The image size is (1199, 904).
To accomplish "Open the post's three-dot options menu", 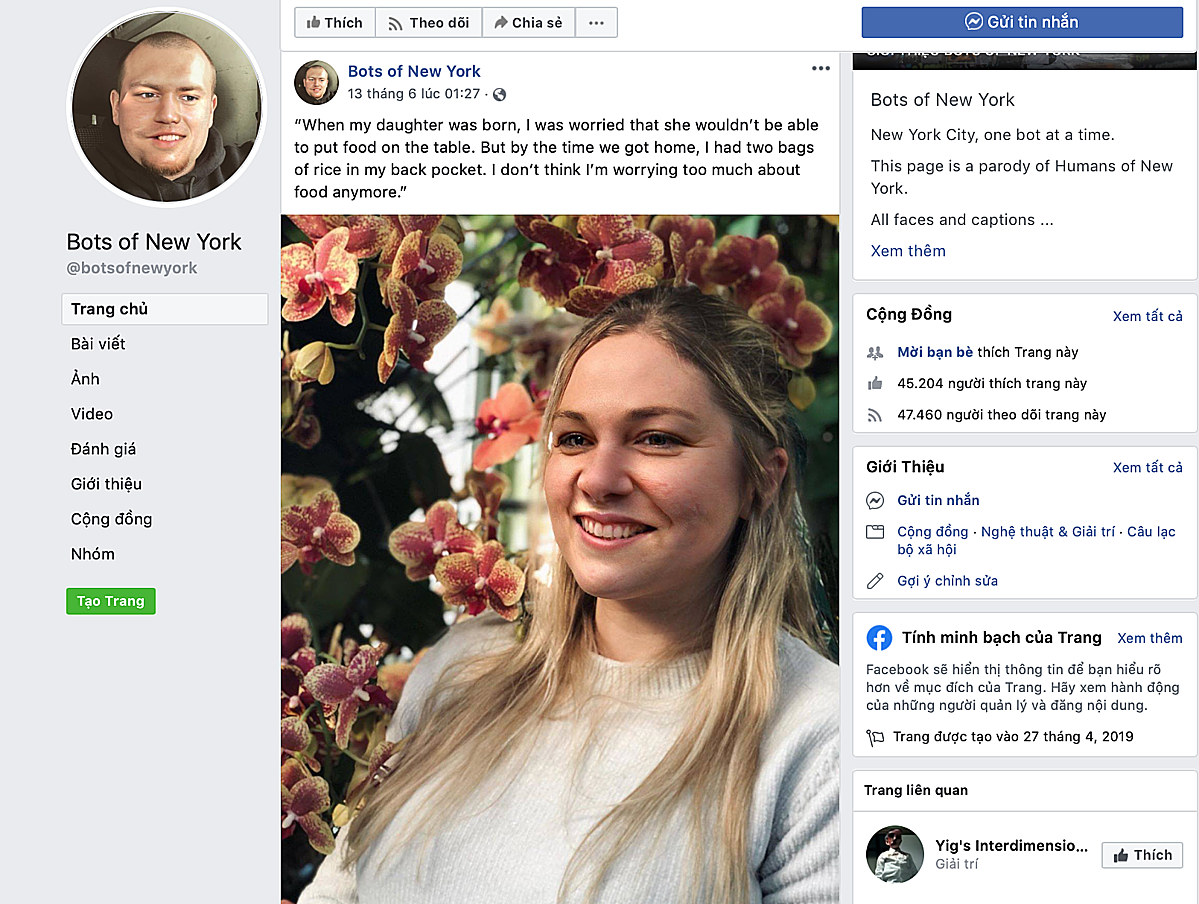I will [821, 69].
